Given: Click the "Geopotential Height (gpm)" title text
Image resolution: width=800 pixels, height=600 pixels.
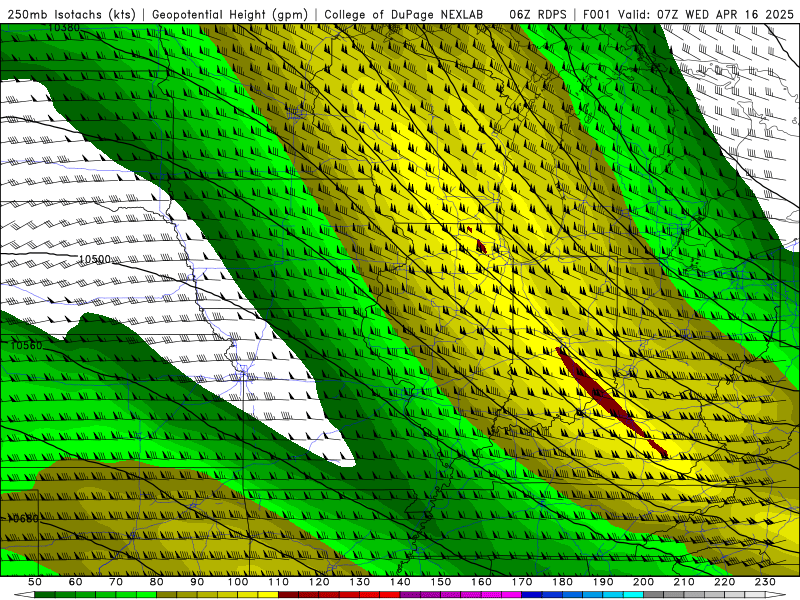Looking at the screenshot, I should [230, 15].
